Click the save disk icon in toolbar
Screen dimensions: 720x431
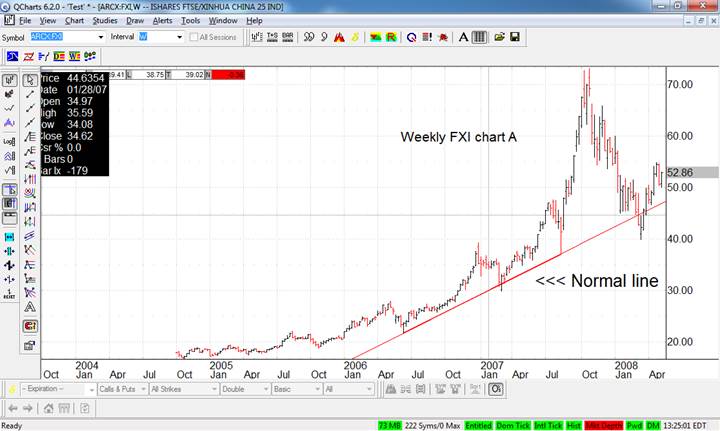coord(515,37)
